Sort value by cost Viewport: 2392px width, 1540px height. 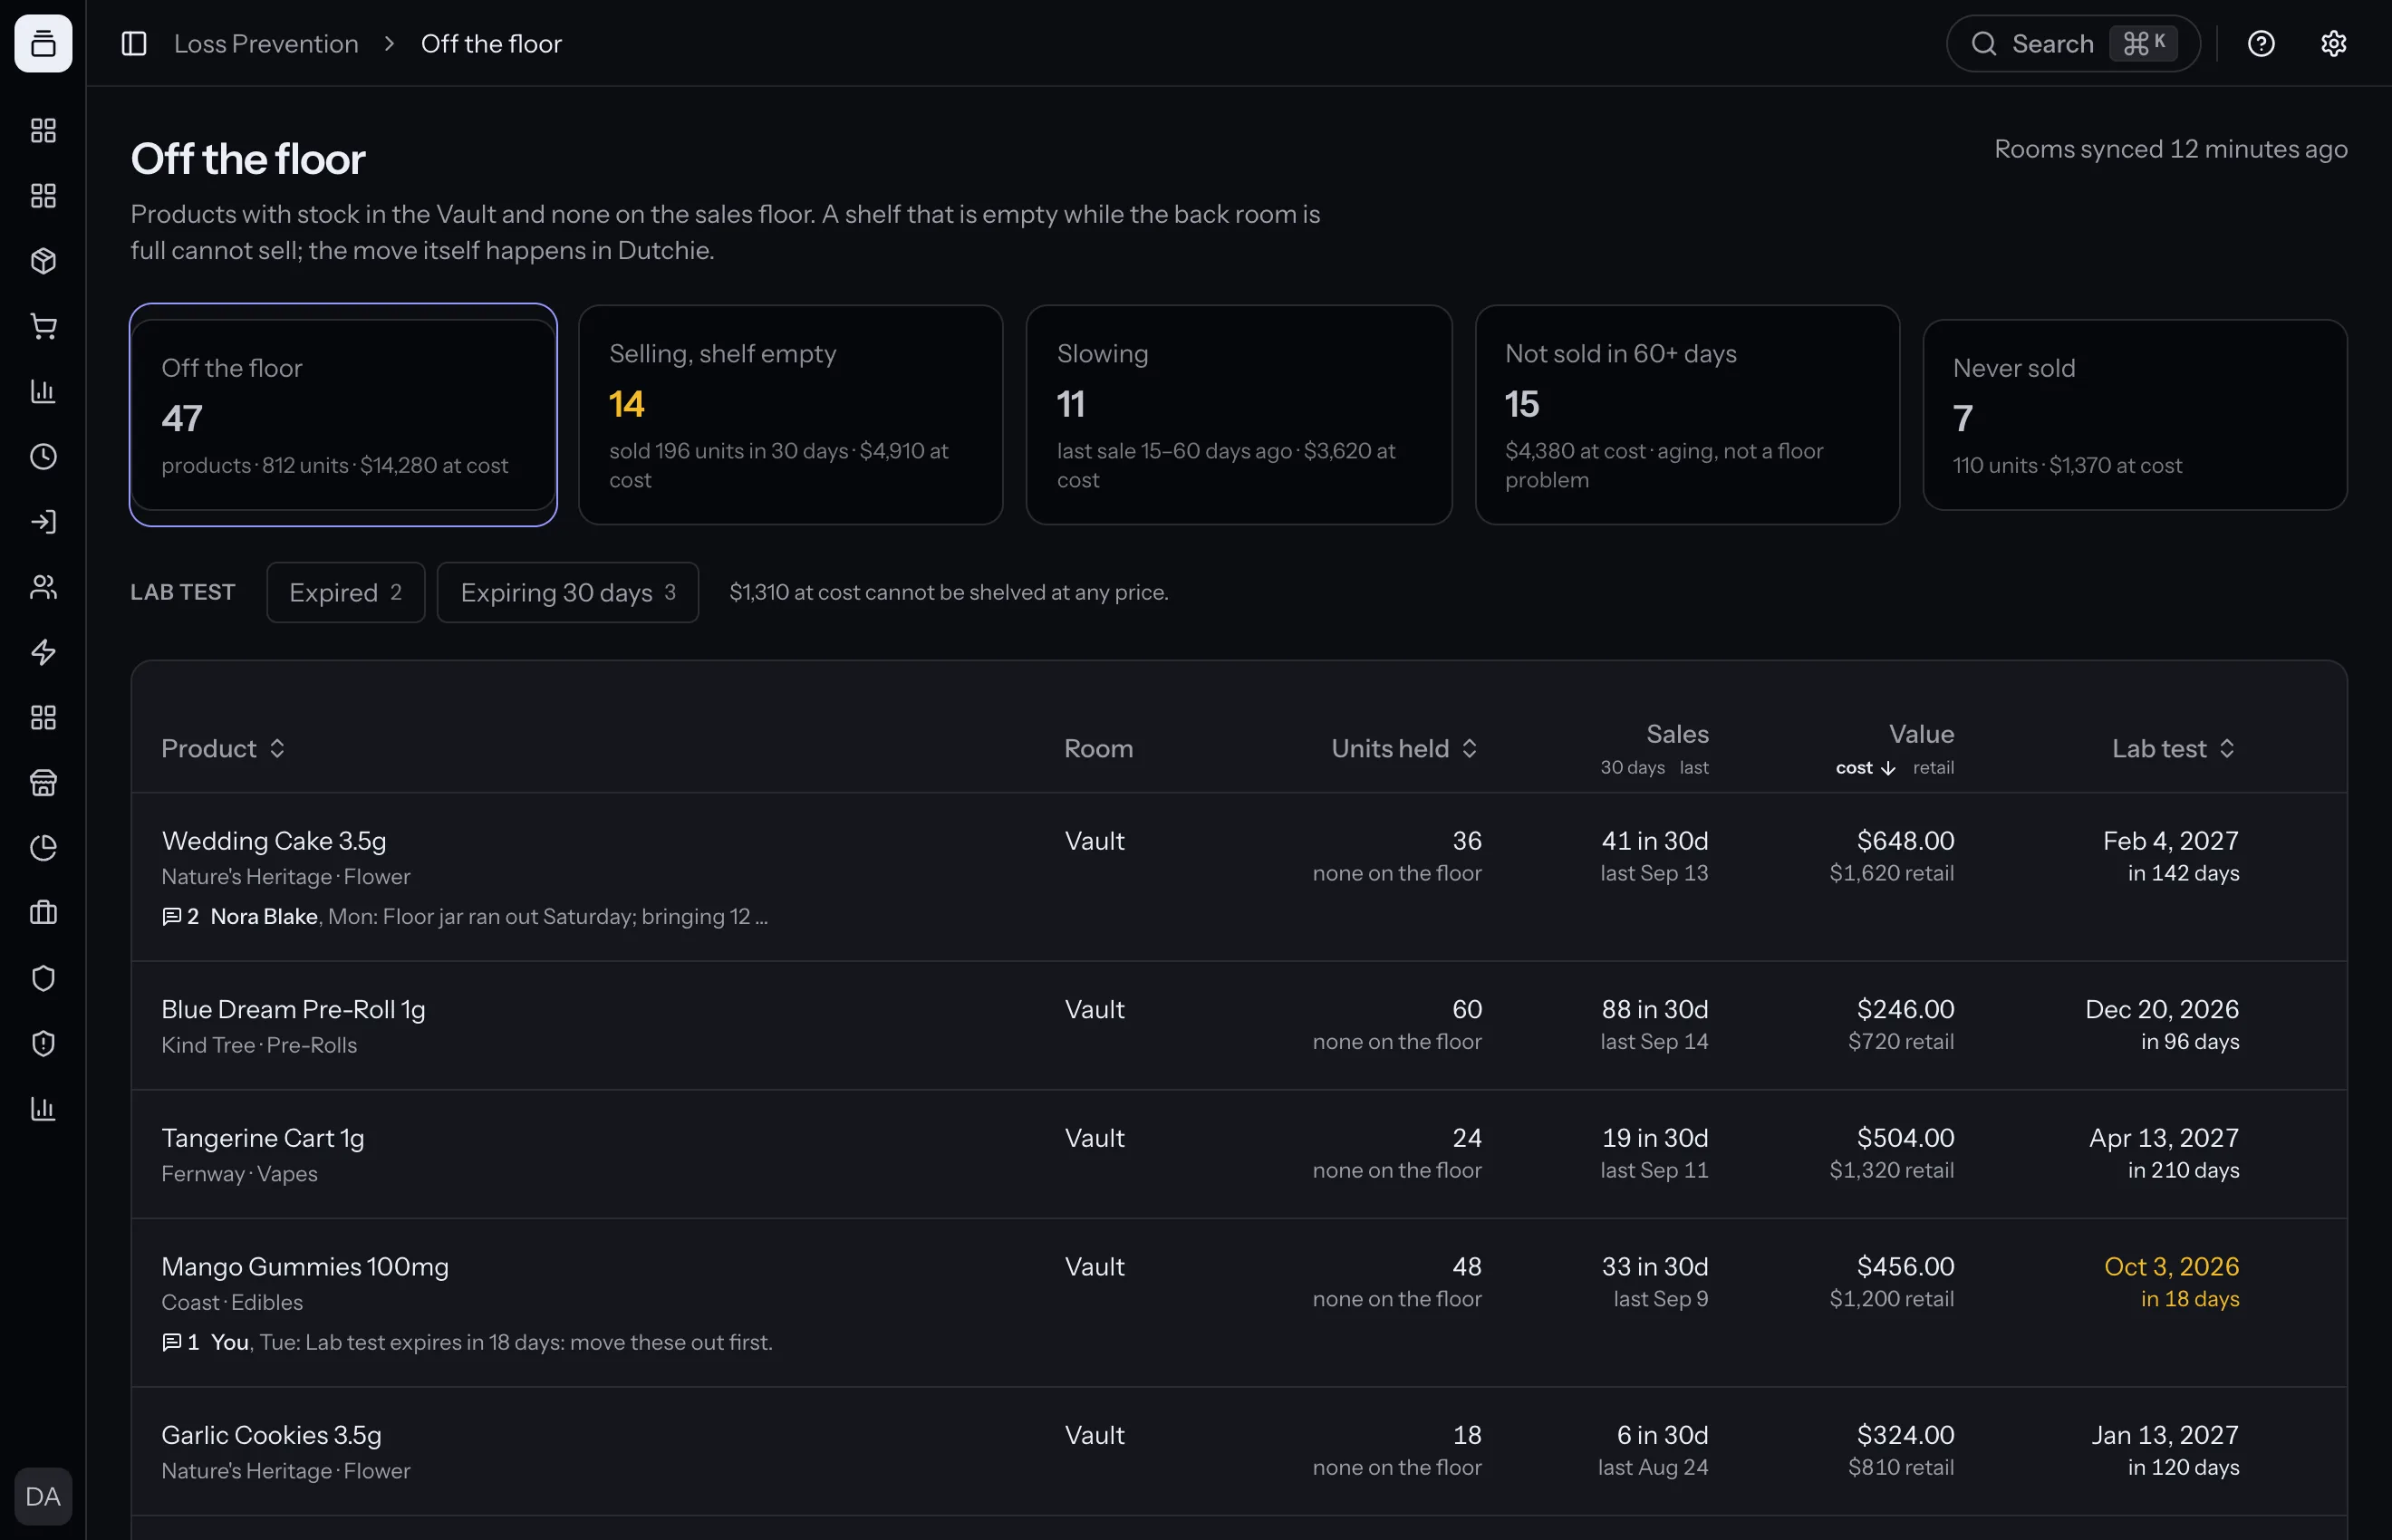click(1865, 767)
